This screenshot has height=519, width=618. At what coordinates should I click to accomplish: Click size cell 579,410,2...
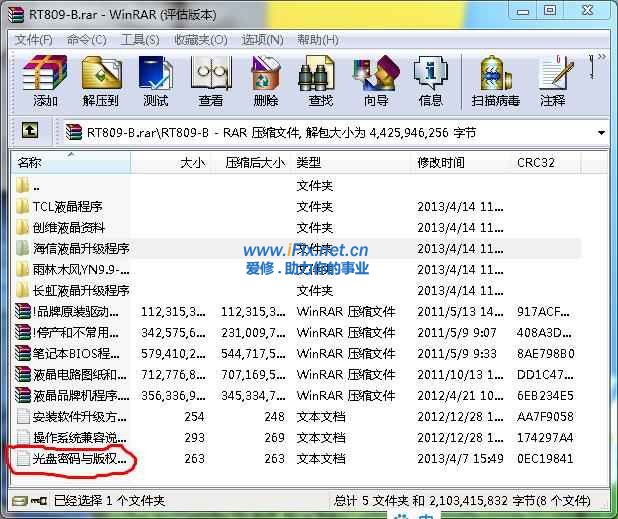(x=173, y=353)
